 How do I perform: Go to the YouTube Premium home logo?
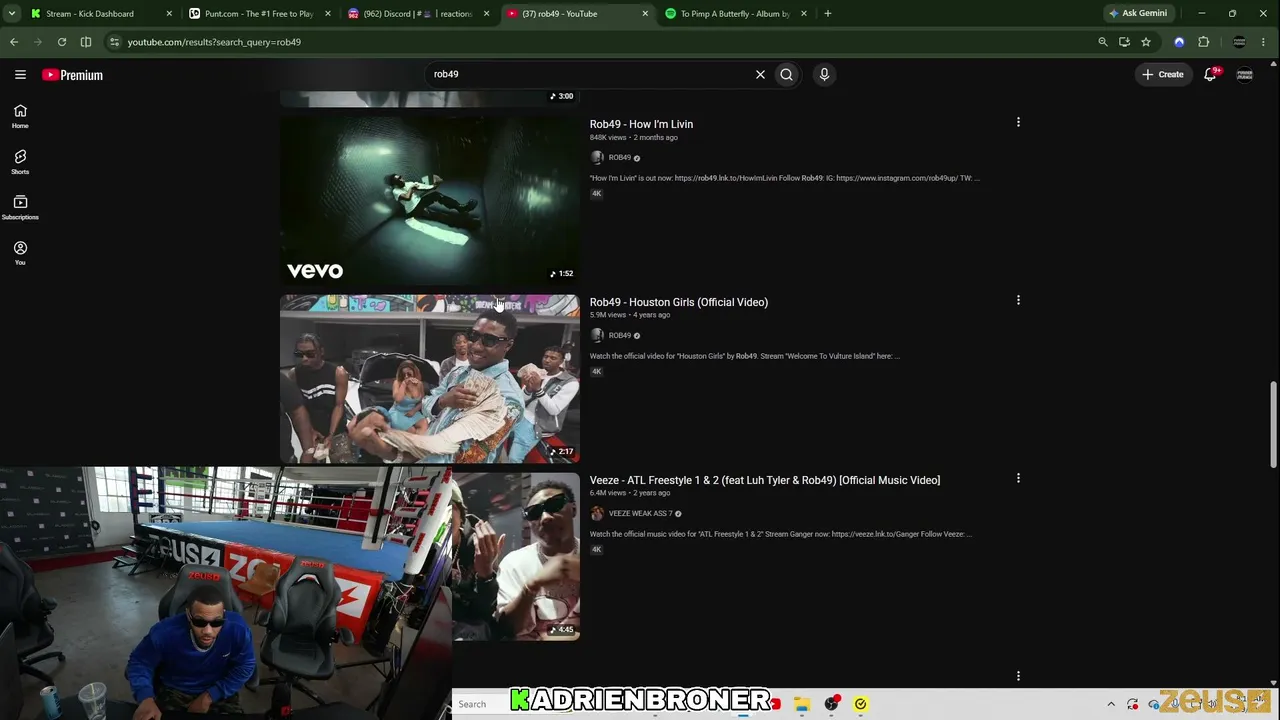[x=72, y=75]
